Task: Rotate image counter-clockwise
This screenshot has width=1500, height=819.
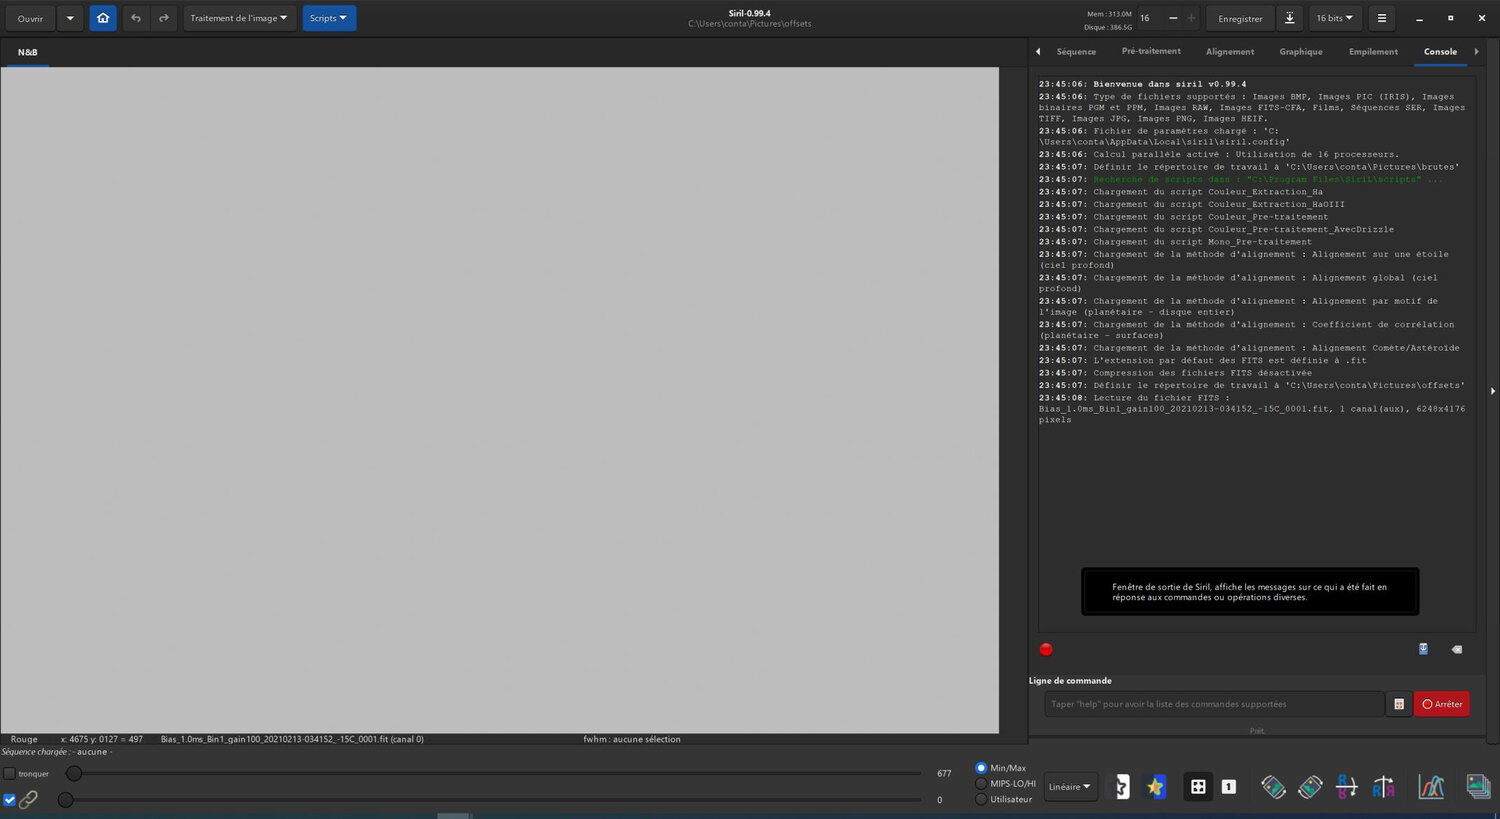Action: [1273, 787]
